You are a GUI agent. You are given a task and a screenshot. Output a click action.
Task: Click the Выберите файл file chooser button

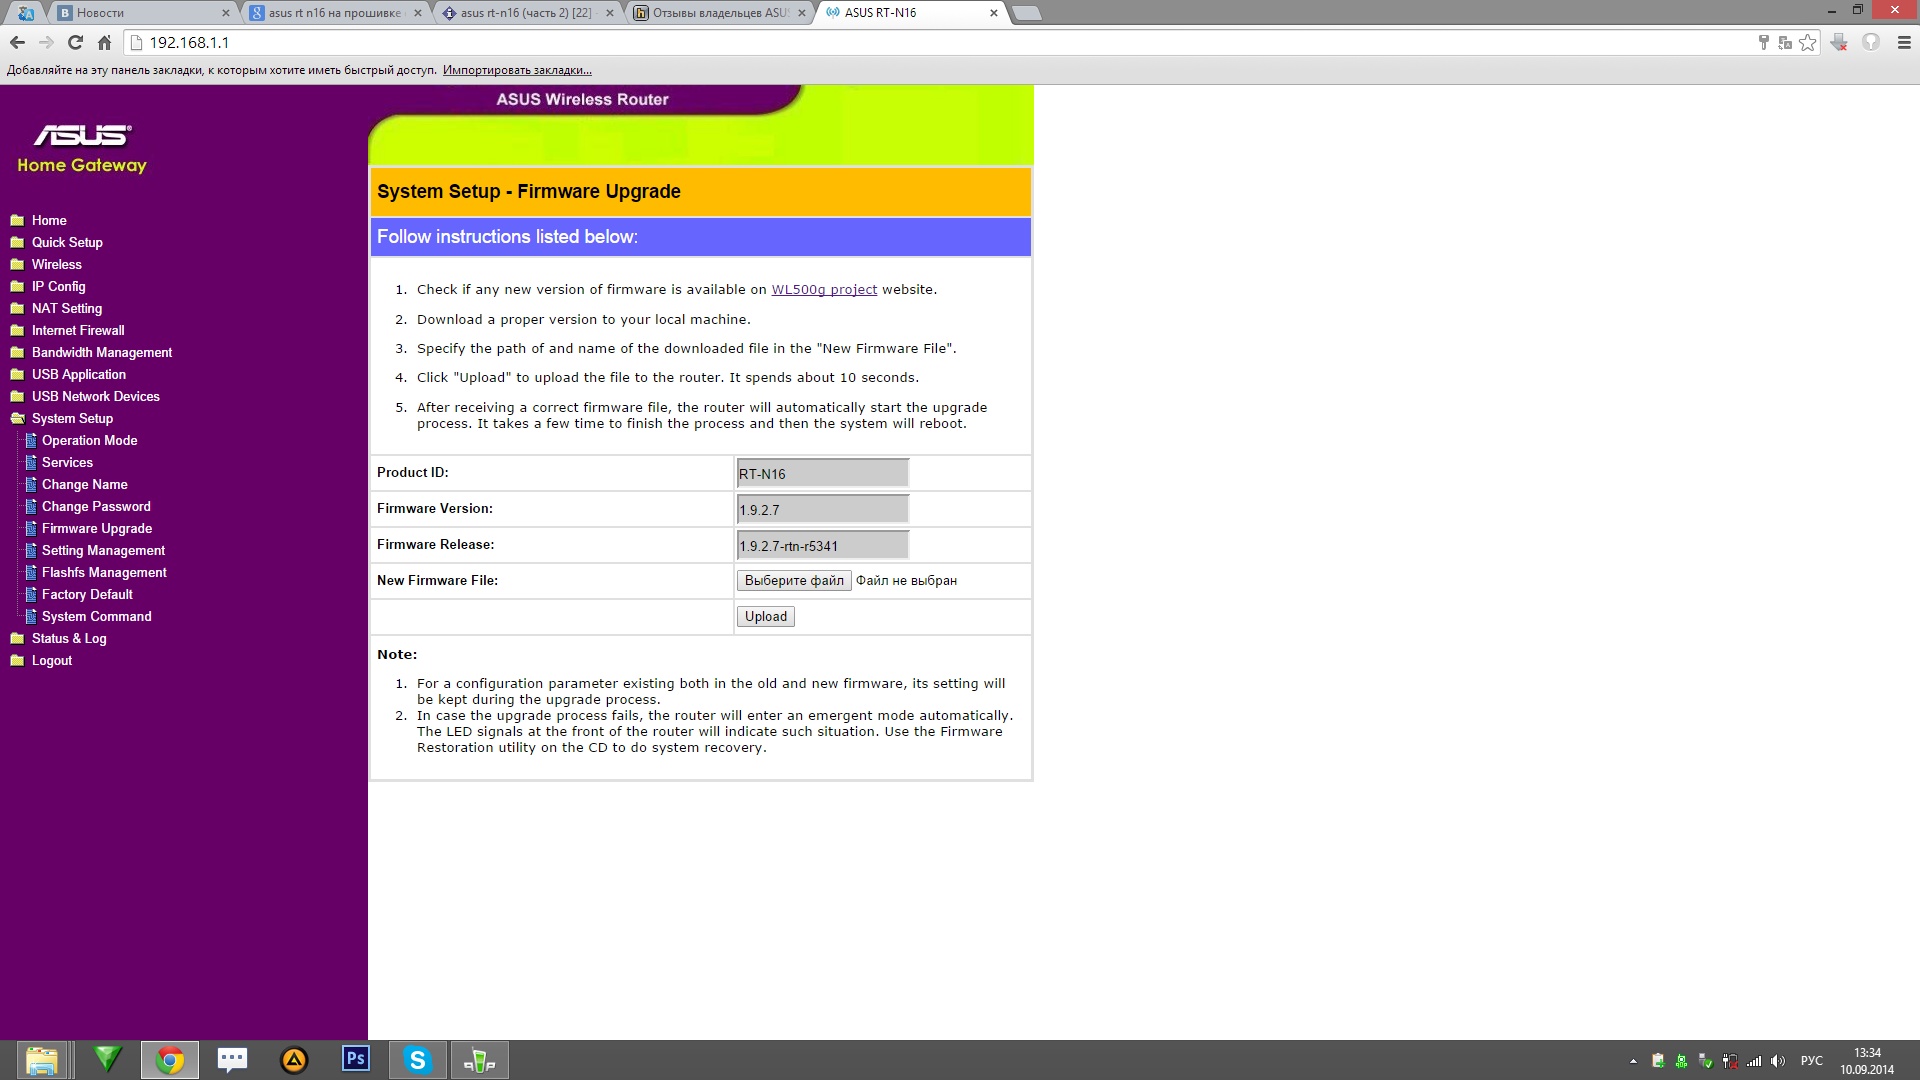pyautogui.click(x=794, y=580)
